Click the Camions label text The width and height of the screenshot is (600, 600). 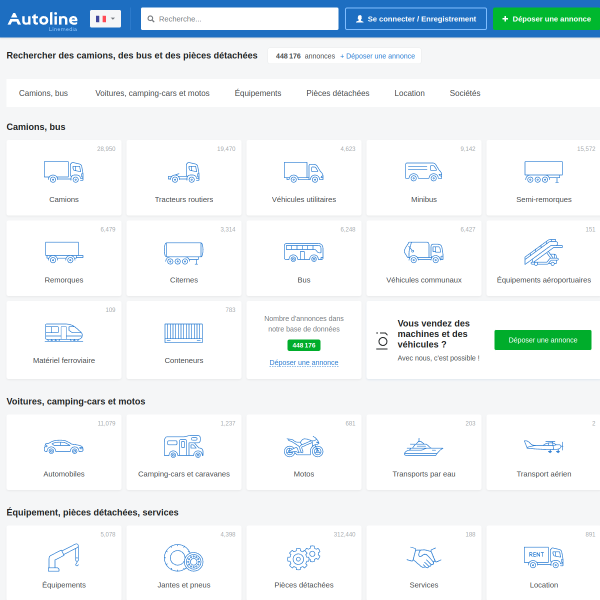[x=64, y=199]
